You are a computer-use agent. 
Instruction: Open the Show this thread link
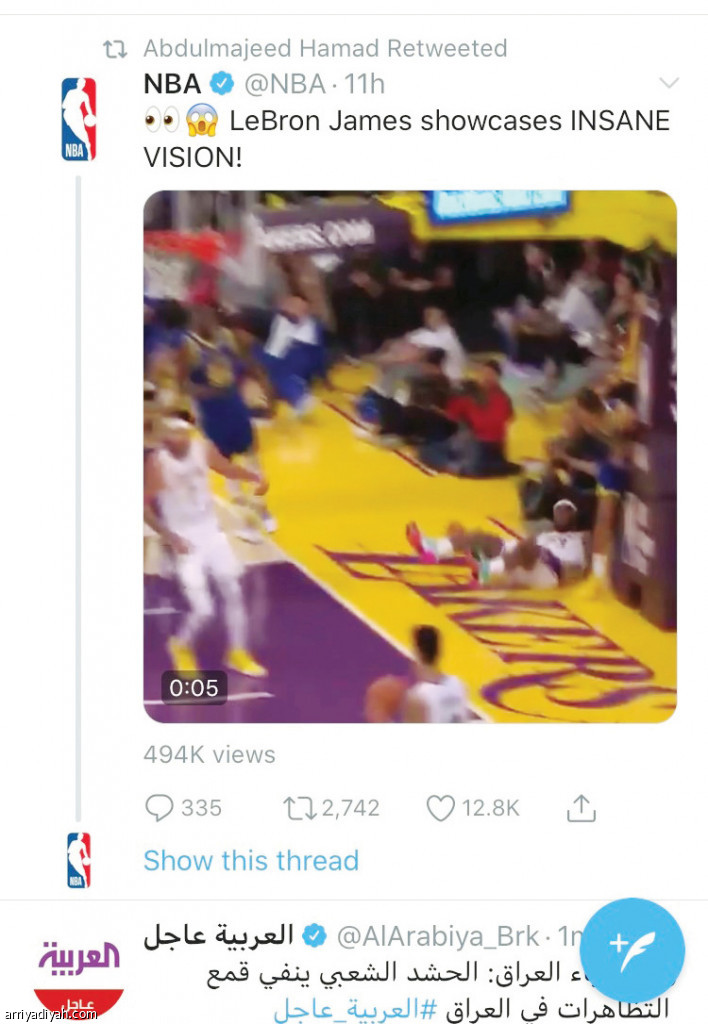pyautogui.click(x=251, y=860)
